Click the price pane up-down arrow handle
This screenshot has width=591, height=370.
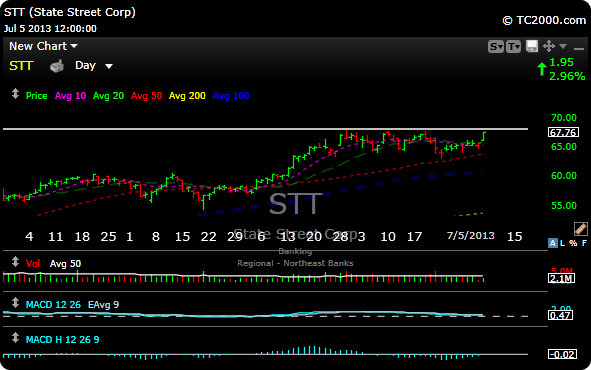click(15, 93)
